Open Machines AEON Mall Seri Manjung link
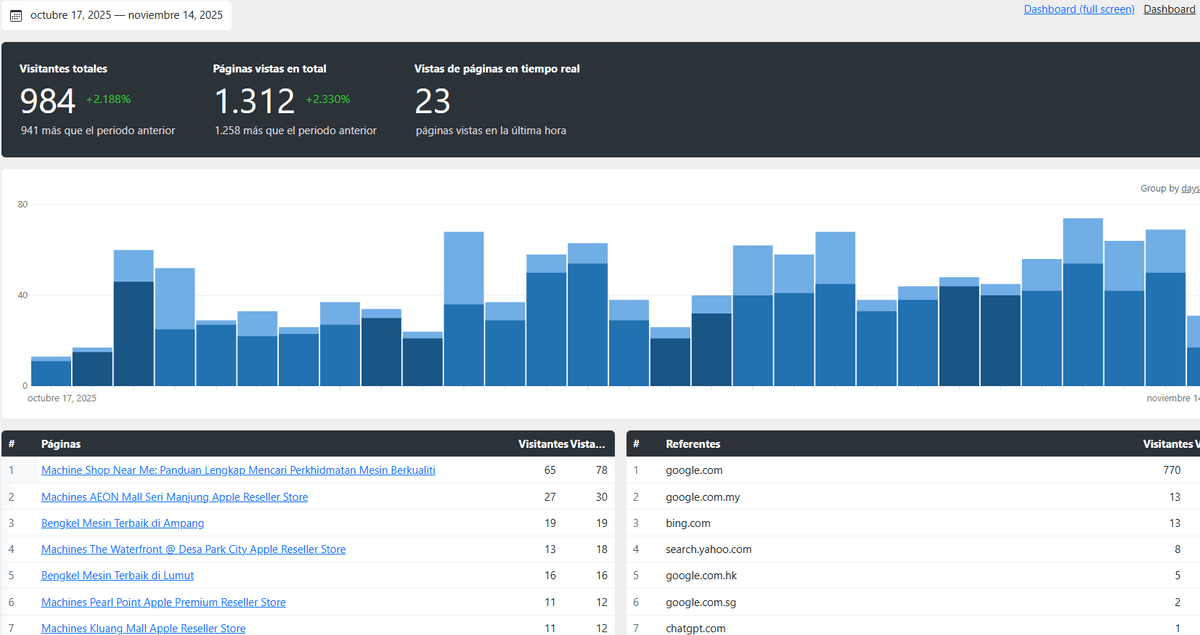The image size is (1200, 635). 174,497
